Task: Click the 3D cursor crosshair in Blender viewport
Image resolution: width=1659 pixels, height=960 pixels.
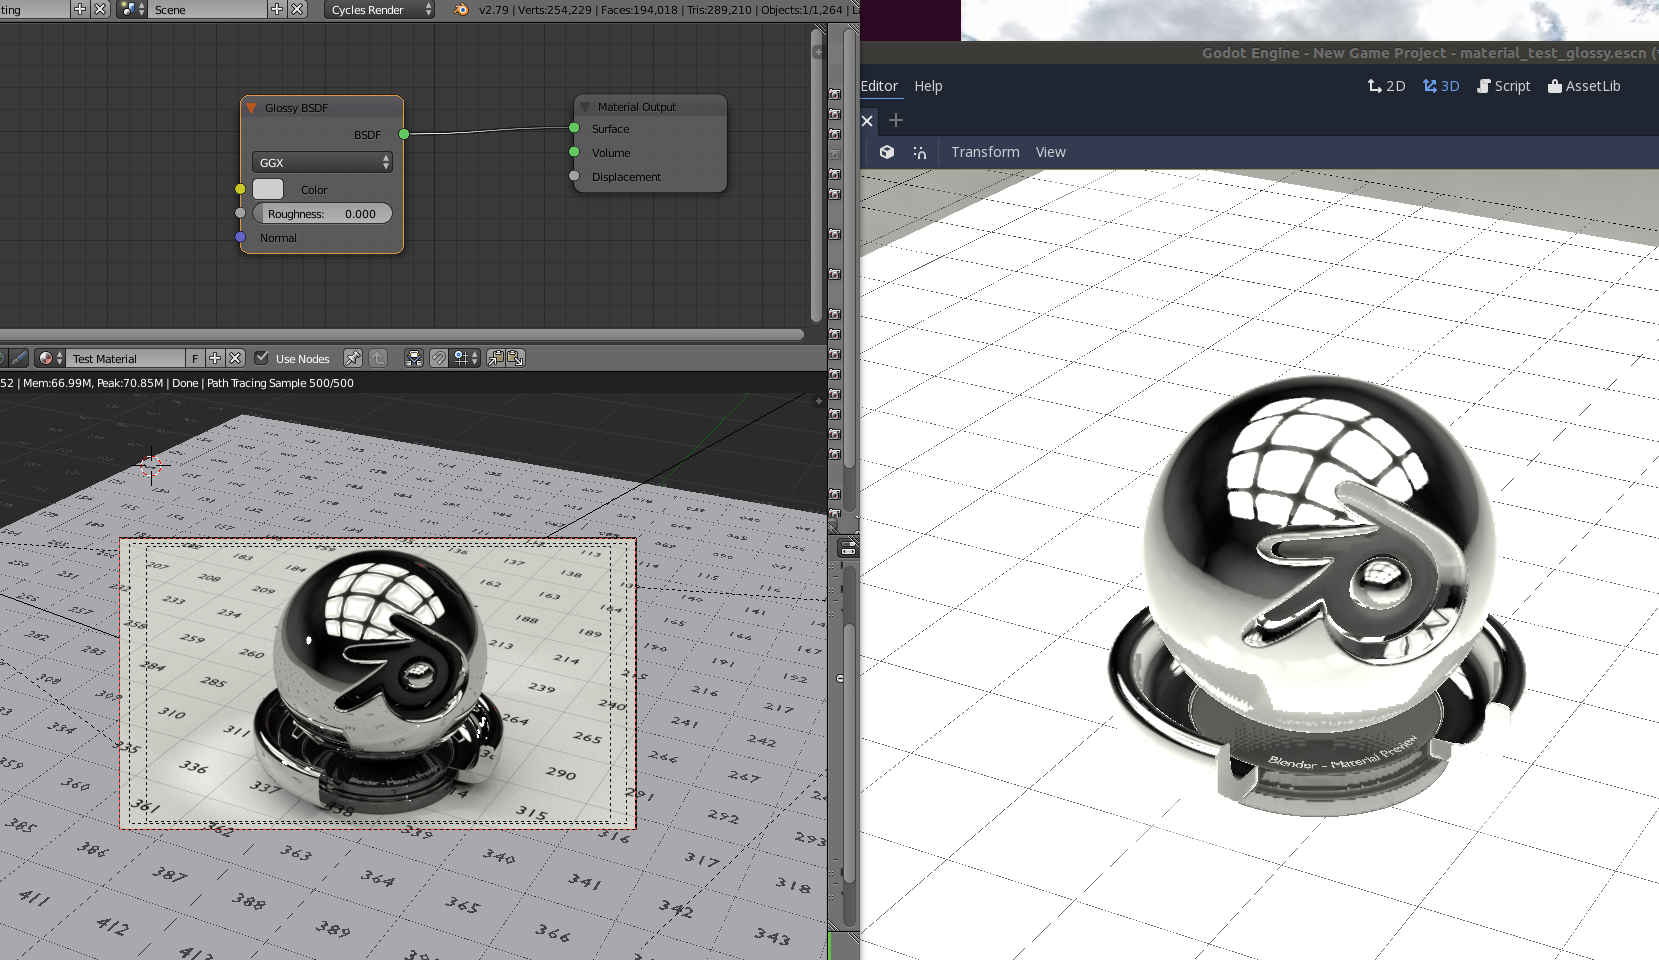Action: click(x=151, y=464)
